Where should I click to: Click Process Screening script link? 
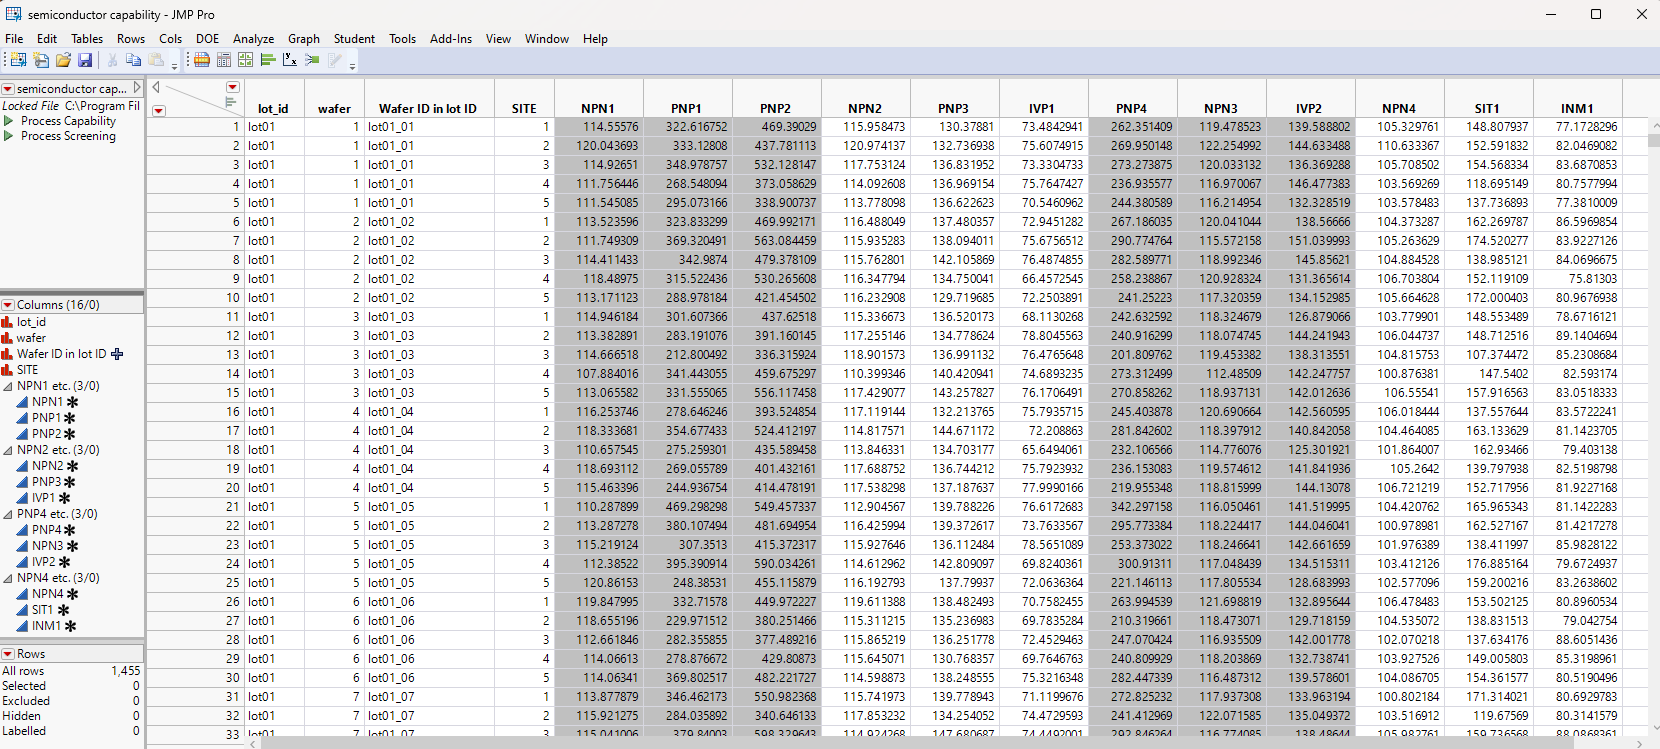pos(68,136)
